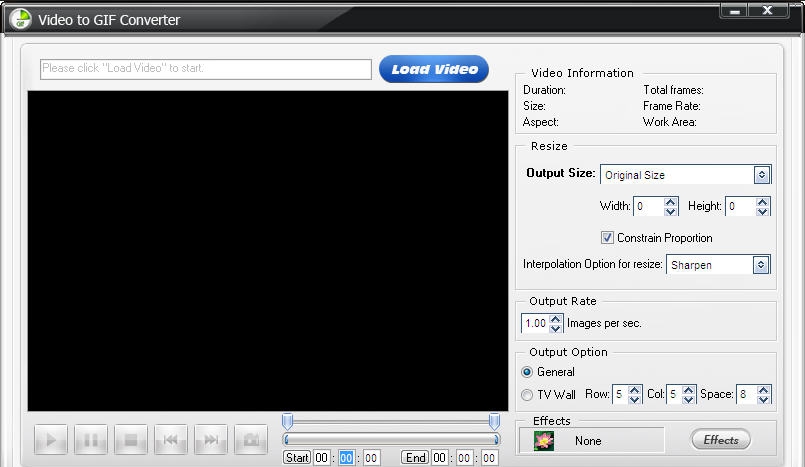Increase the TV Wall Col value
Screen dimensions: 805x467
tap(688, 390)
